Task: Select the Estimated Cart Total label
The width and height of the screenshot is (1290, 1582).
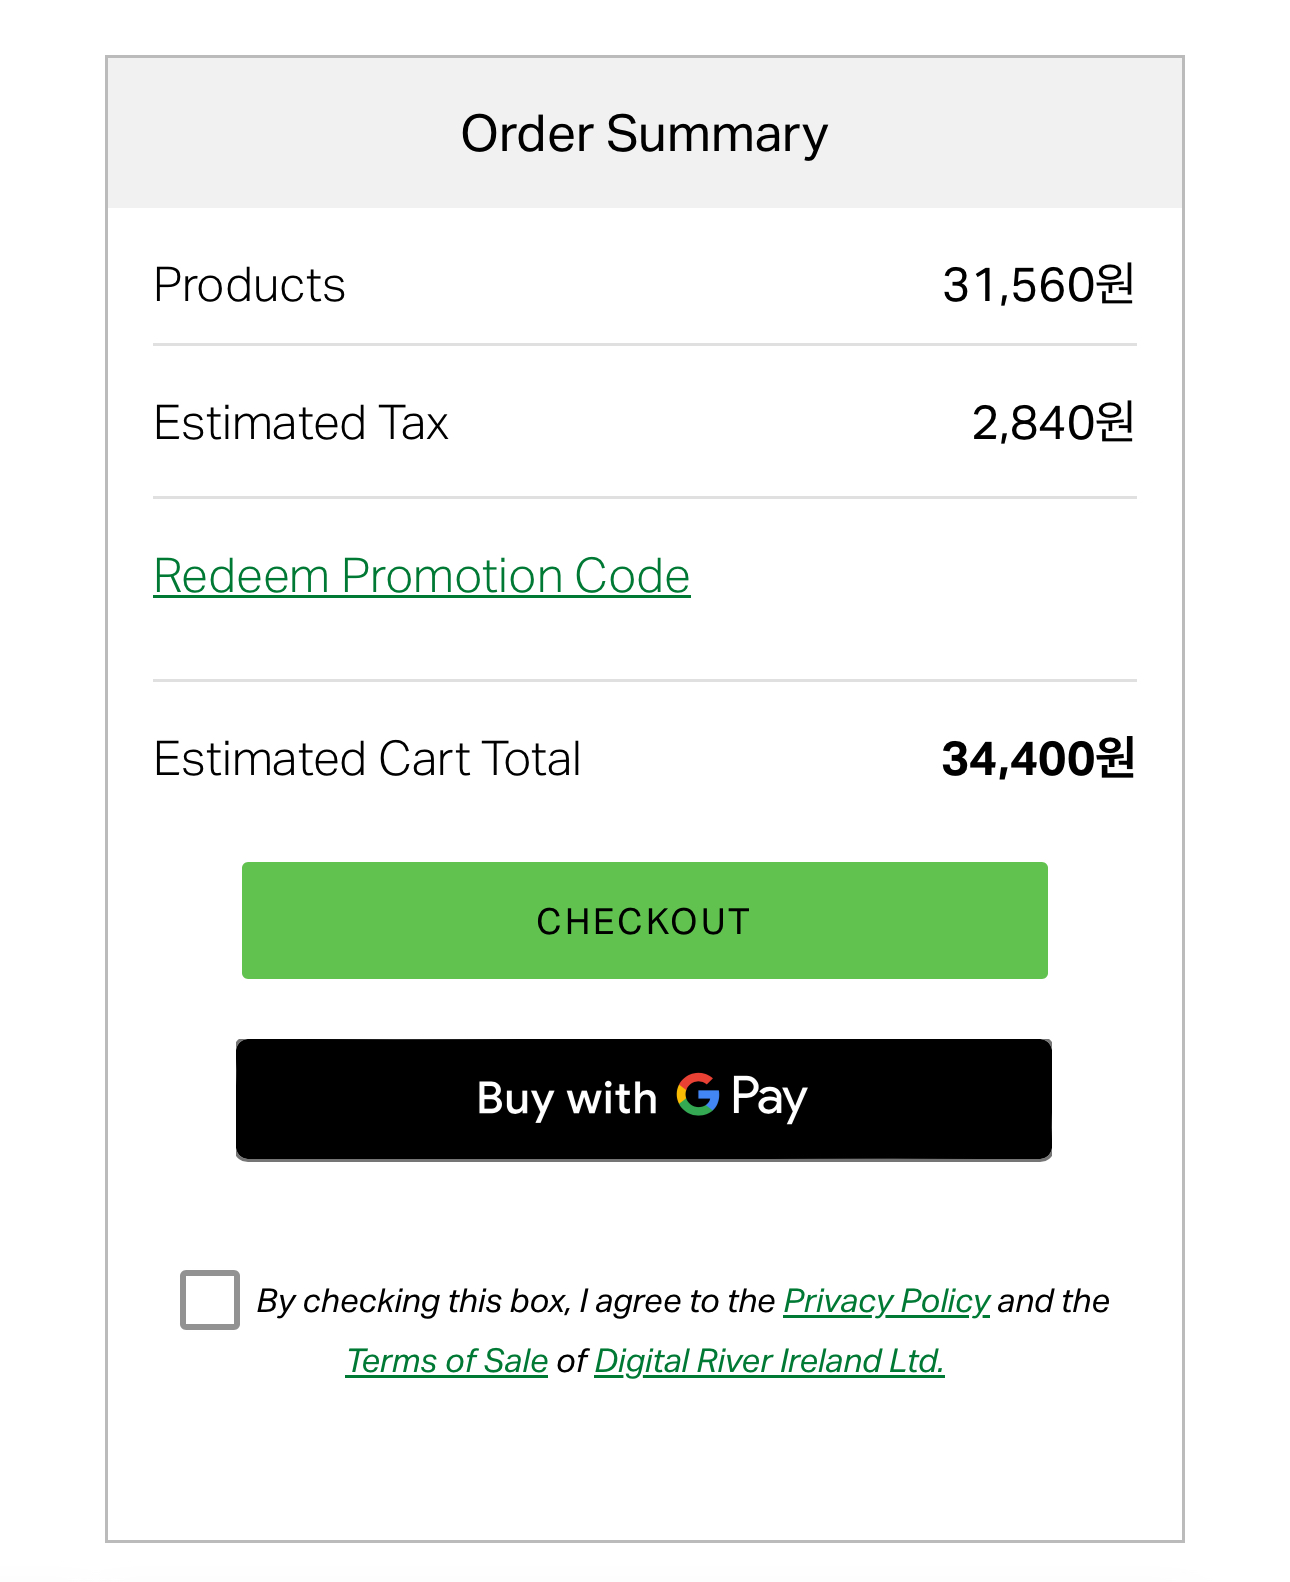Action: [x=367, y=759]
